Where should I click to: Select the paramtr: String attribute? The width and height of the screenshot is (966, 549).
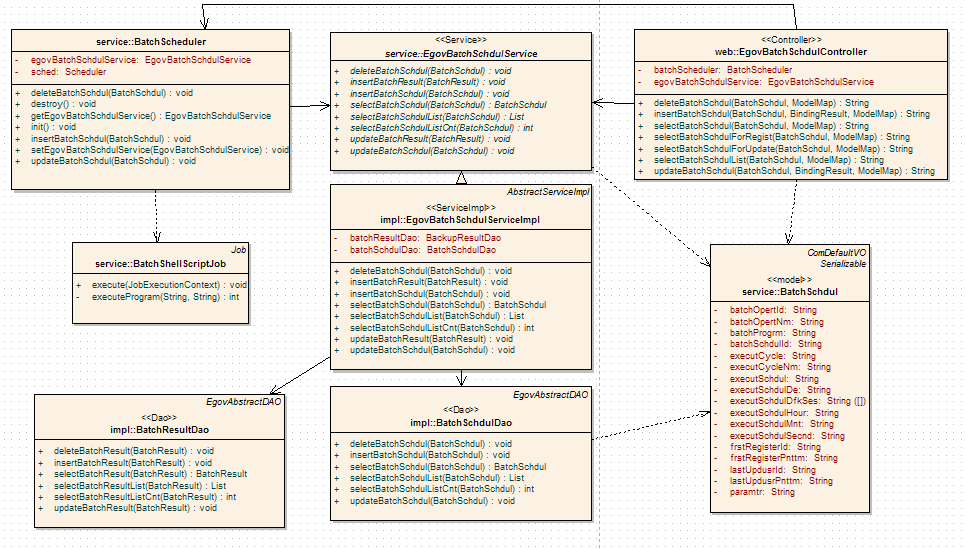coord(762,492)
